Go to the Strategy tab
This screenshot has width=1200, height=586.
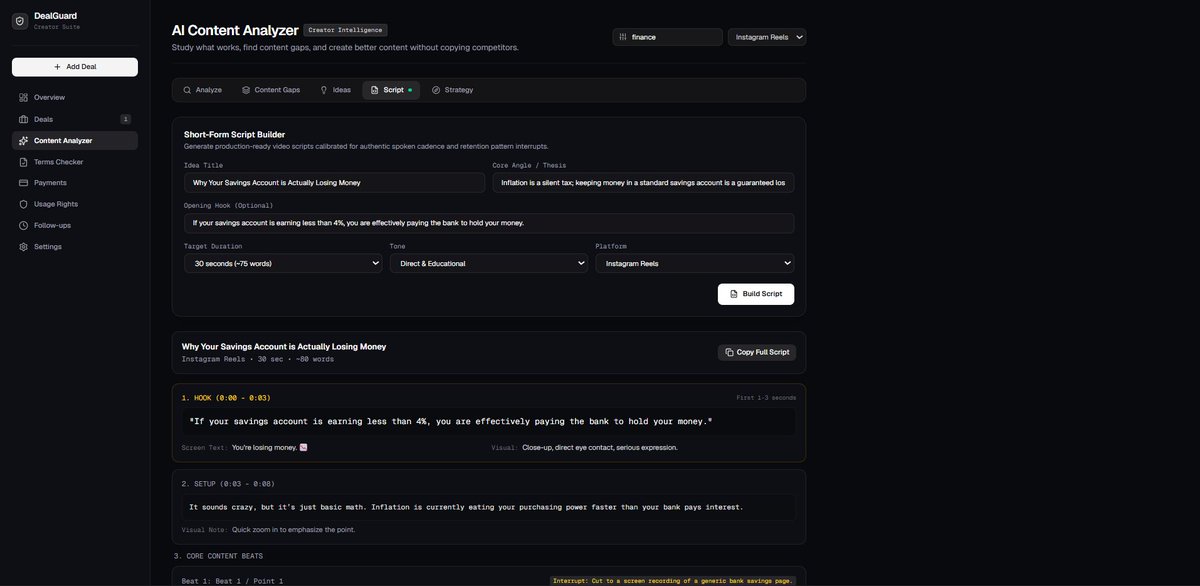pos(453,90)
